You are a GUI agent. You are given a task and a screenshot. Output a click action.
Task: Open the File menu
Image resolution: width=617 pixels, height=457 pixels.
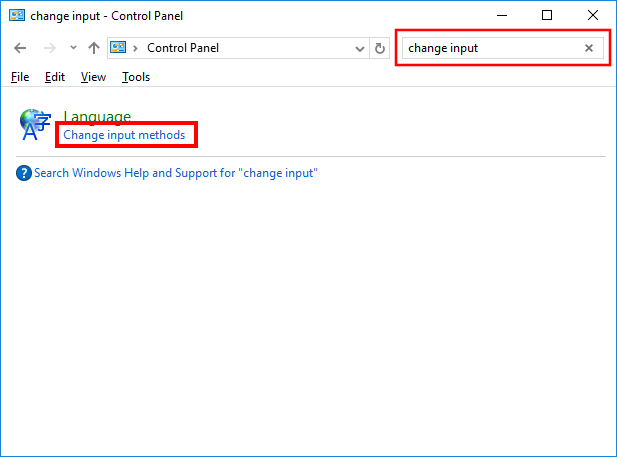[x=20, y=77]
